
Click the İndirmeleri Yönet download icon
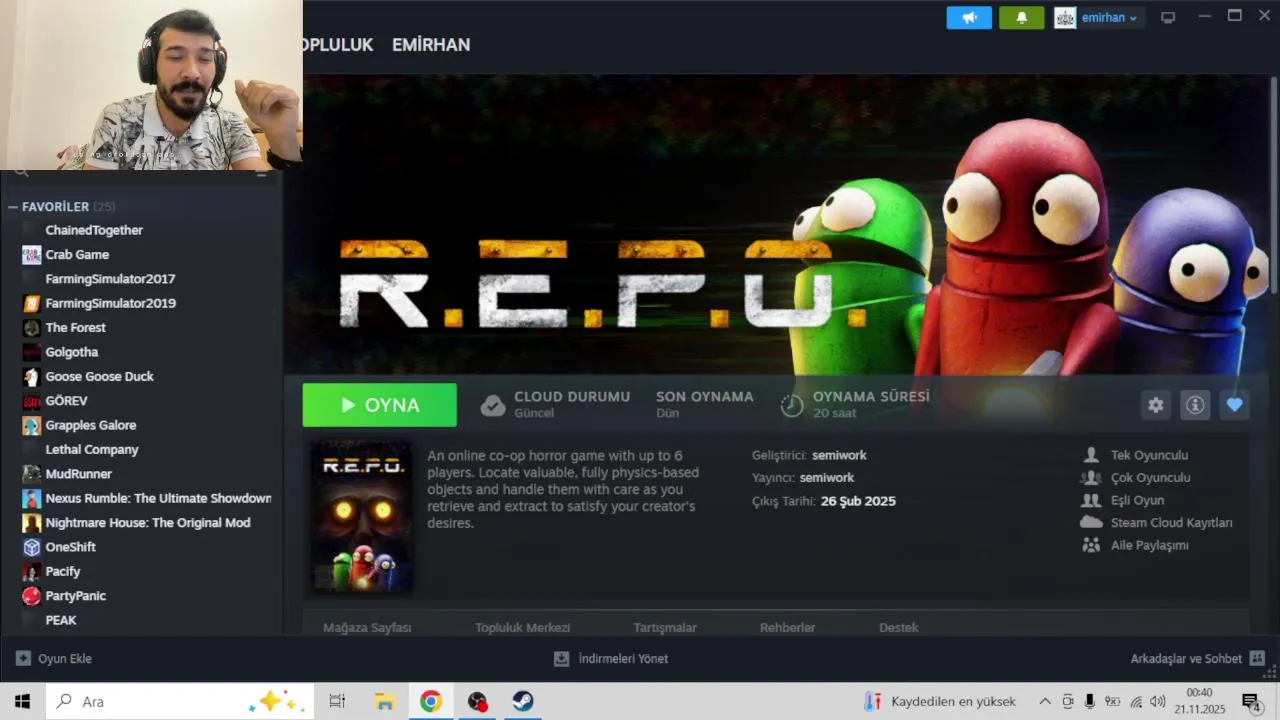pos(561,658)
